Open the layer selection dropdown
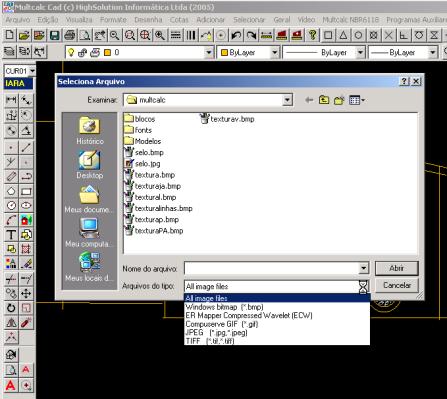 (x=209, y=52)
